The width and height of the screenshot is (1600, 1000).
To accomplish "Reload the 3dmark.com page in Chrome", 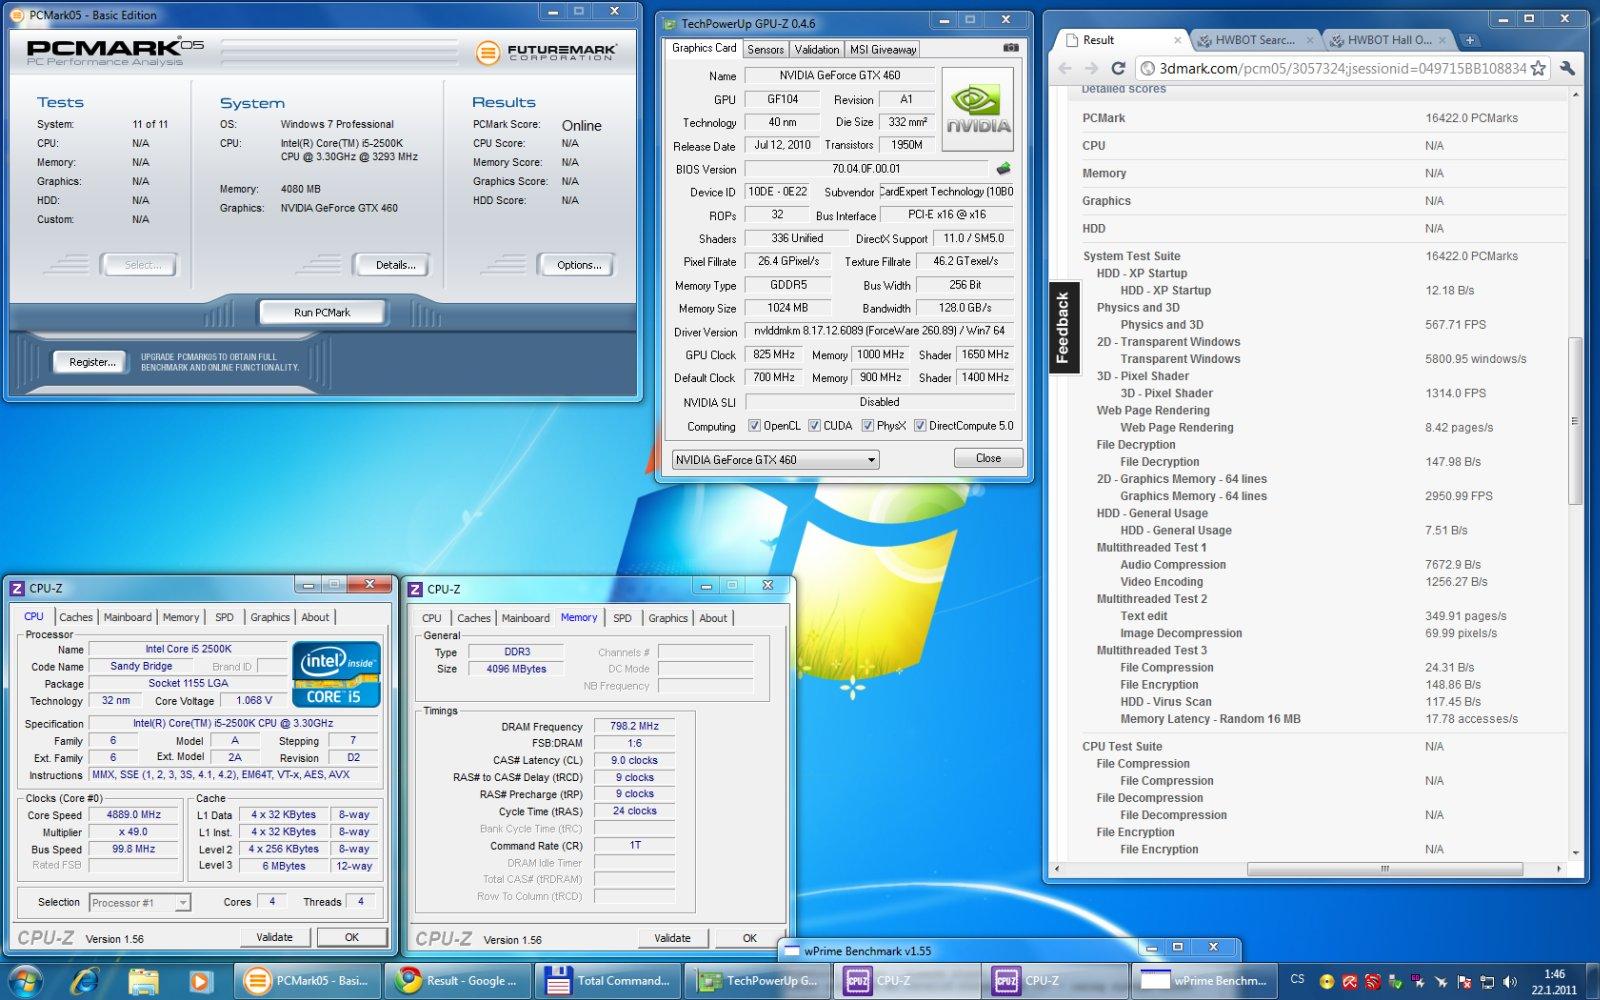I will tap(1118, 68).
